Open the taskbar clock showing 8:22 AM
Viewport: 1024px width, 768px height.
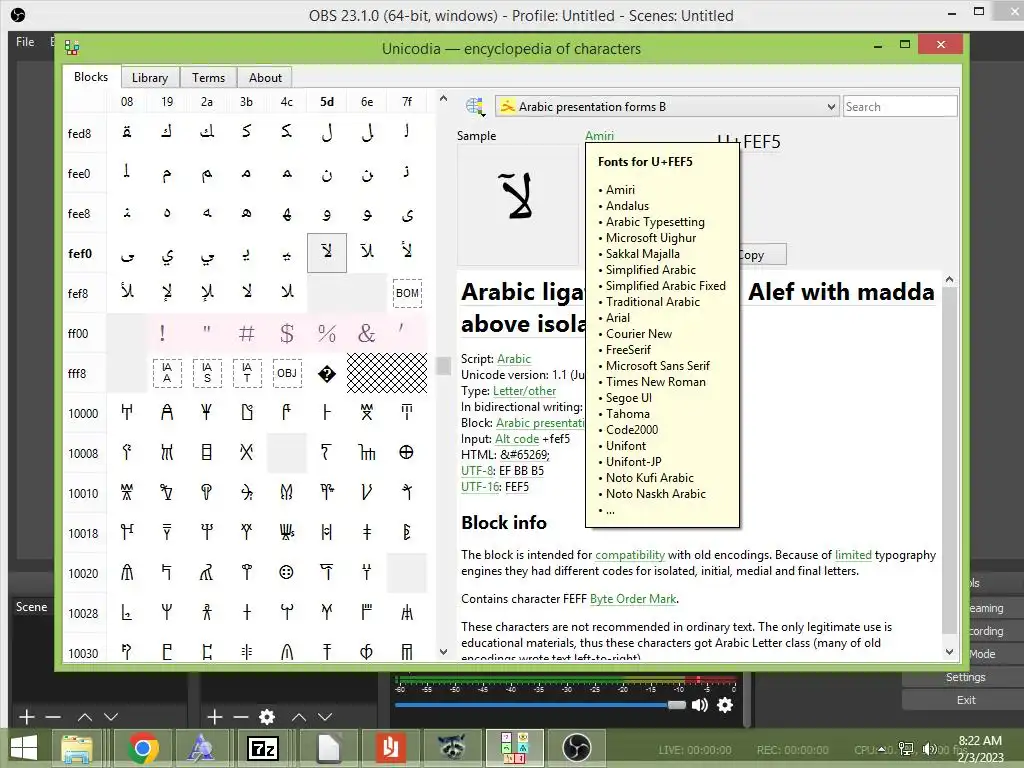980,748
